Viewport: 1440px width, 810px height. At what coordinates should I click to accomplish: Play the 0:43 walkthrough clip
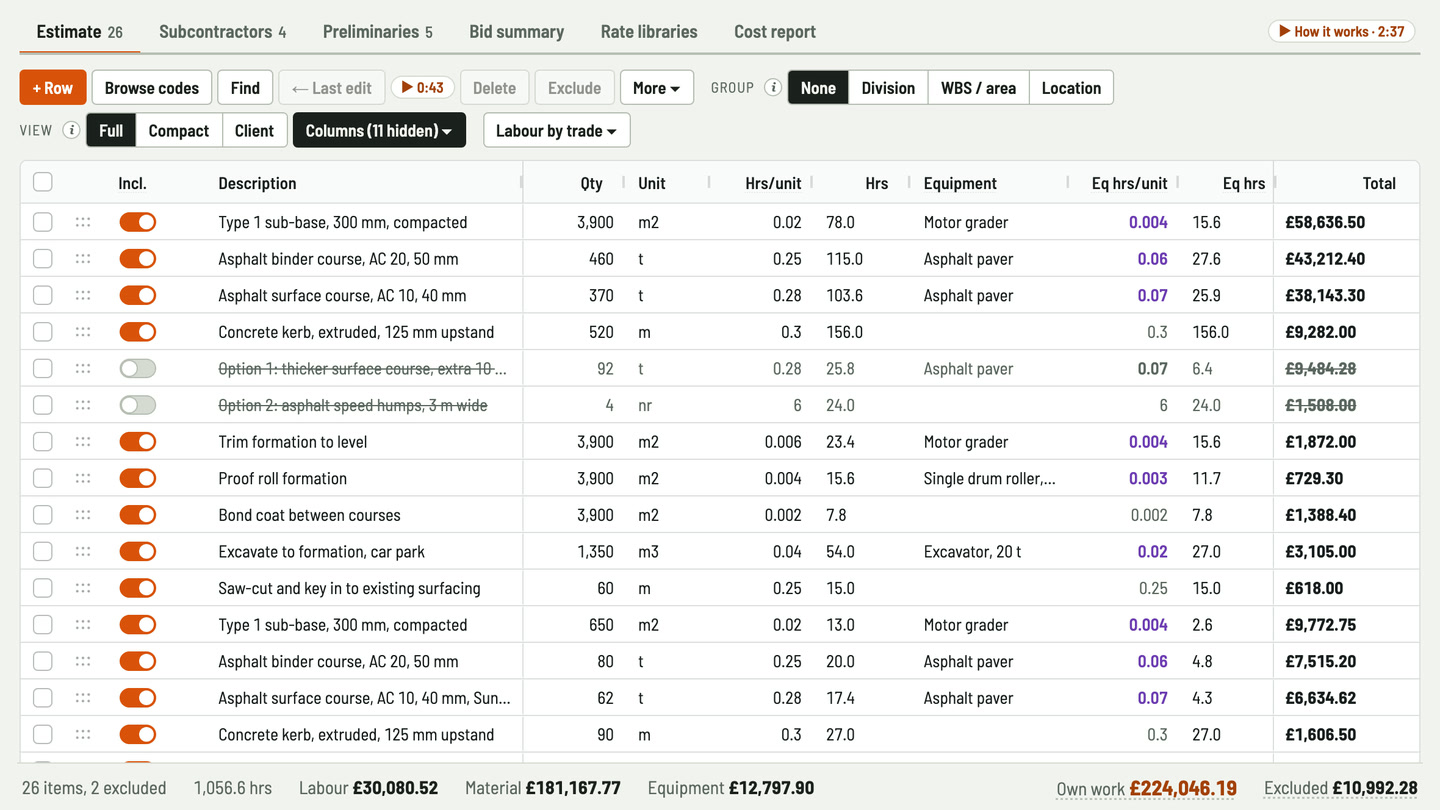[423, 88]
